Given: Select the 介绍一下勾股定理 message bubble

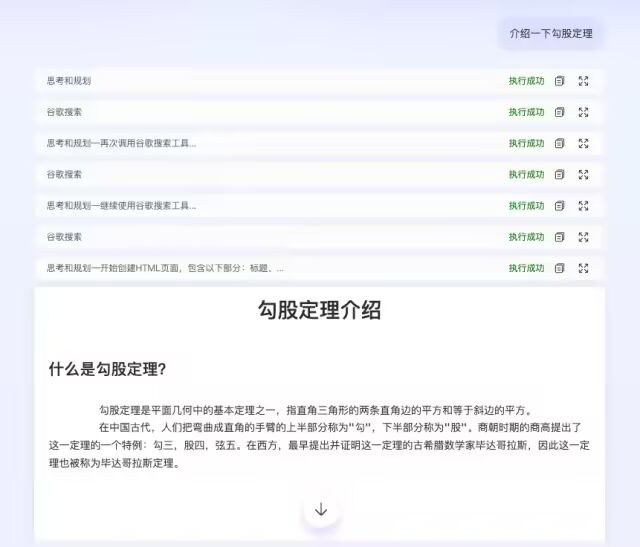Looking at the screenshot, I should 551,33.
